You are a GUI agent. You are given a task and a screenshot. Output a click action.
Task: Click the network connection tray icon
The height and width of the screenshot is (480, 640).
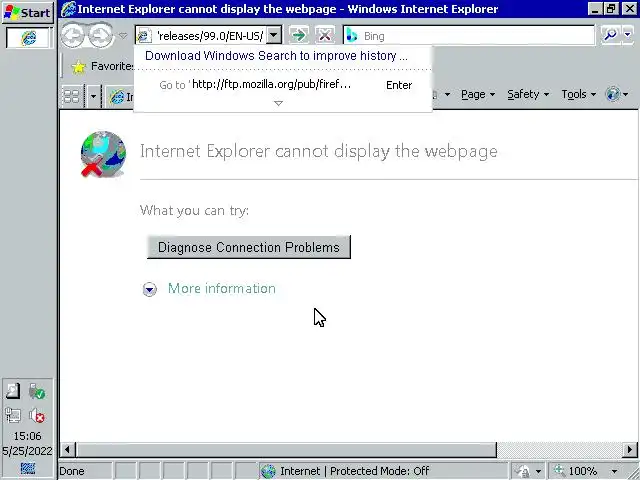[x=13, y=416]
